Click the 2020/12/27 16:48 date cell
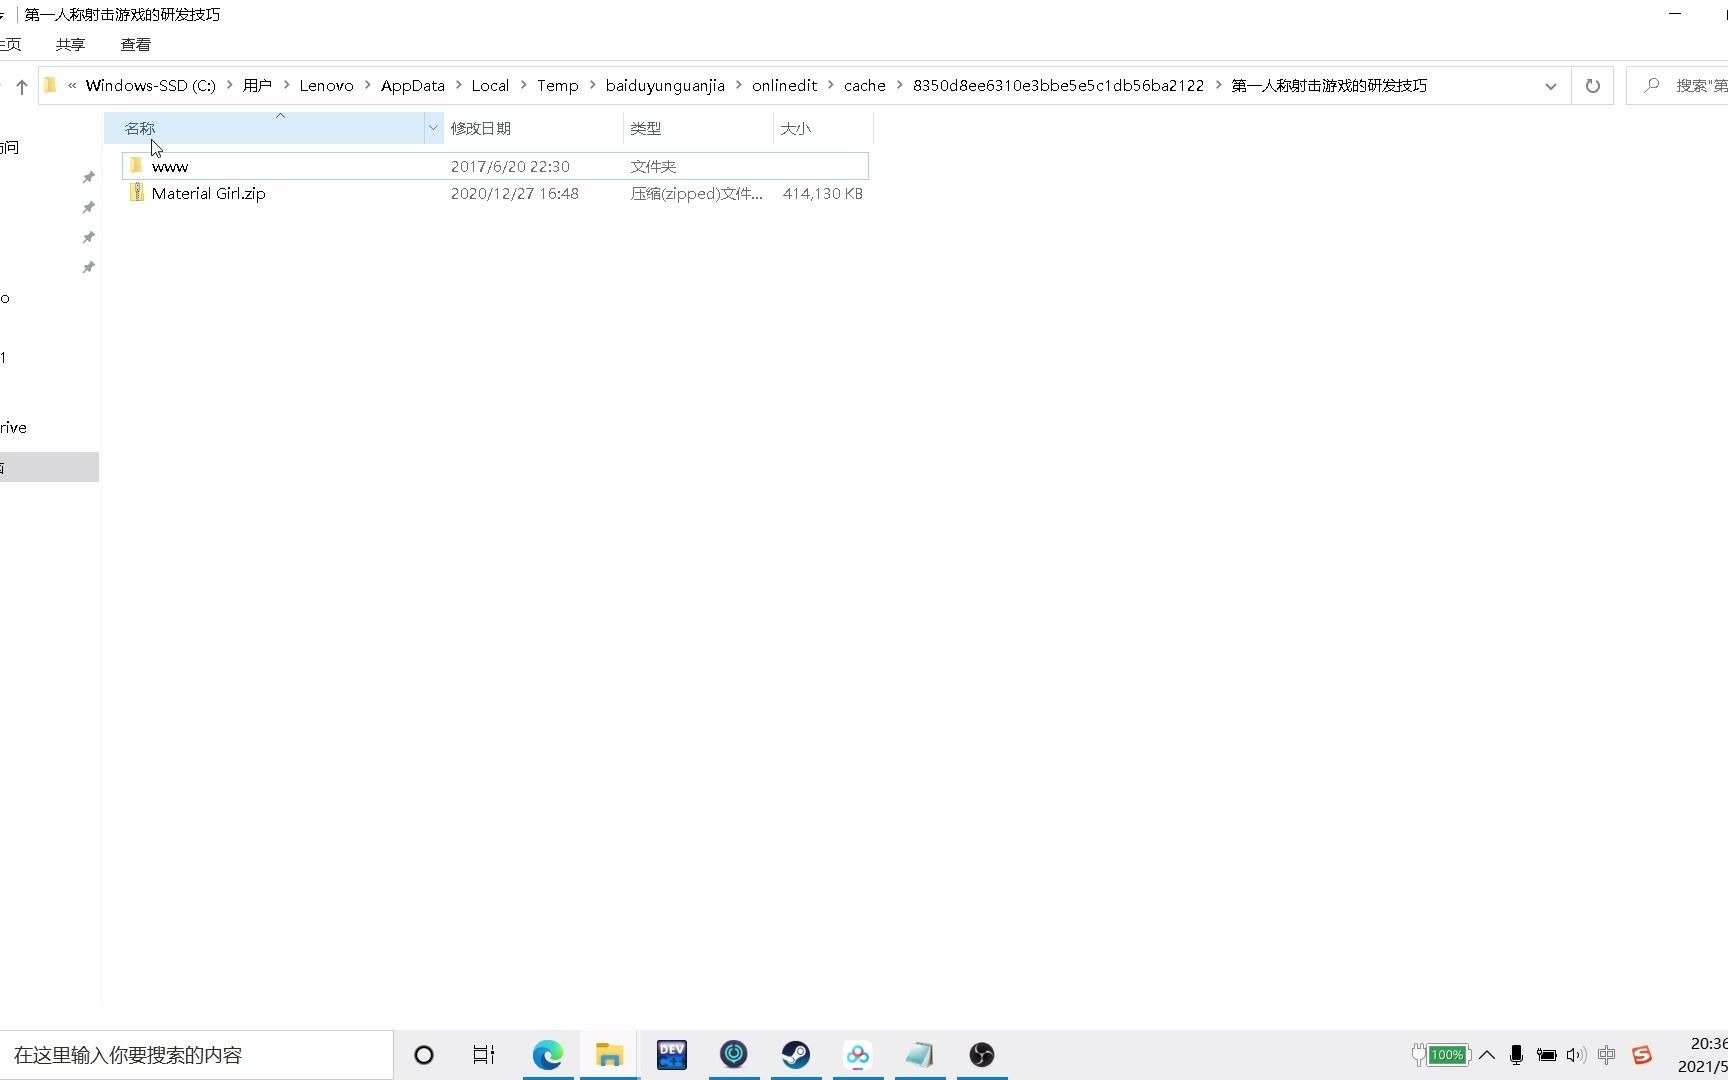The width and height of the screenshot is (1728, 1080). pyautogui.click(x=514, y=194)
